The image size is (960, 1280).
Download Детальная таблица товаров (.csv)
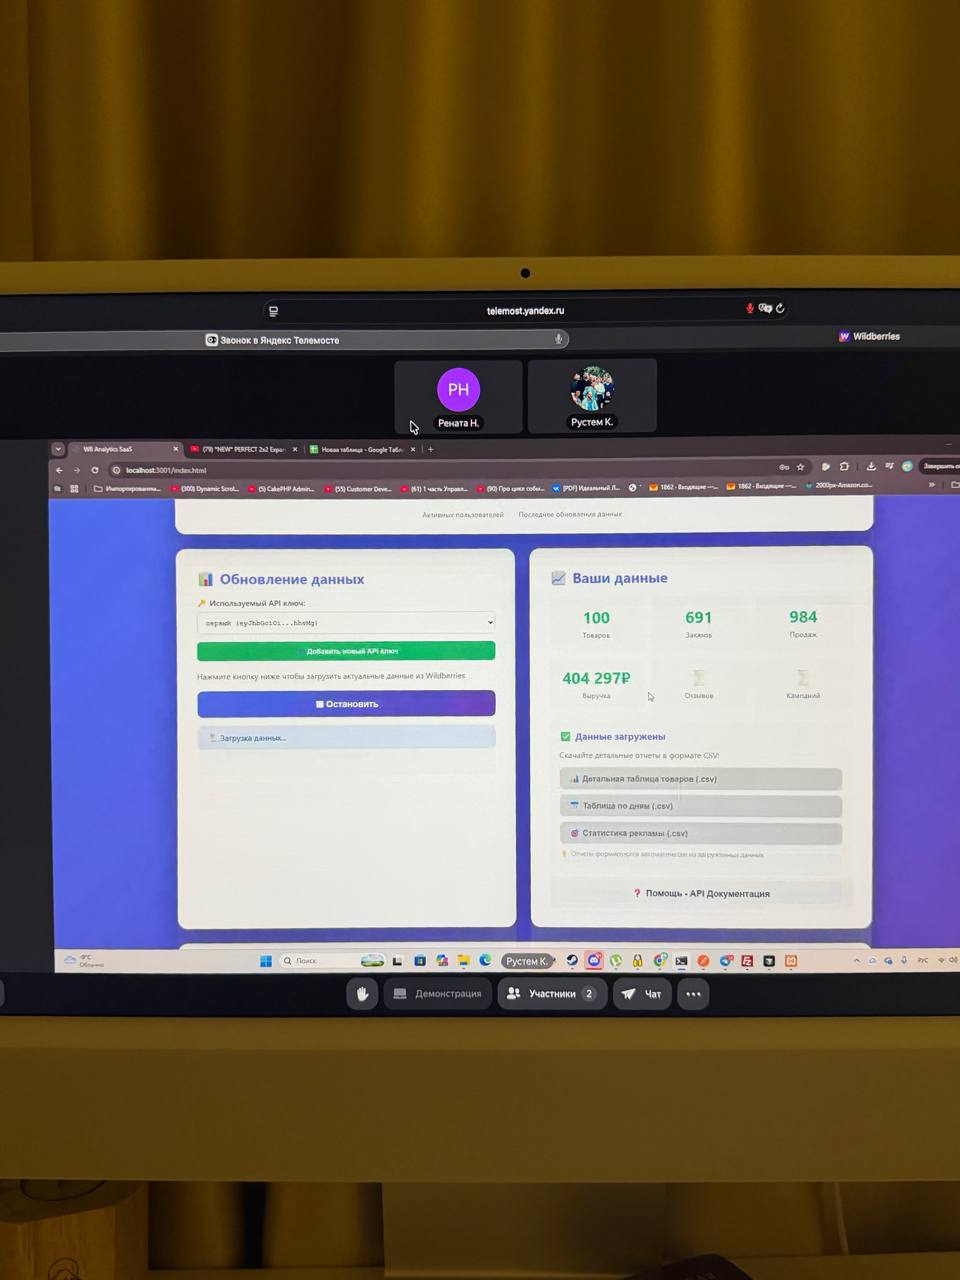click(x=700, y=779)
